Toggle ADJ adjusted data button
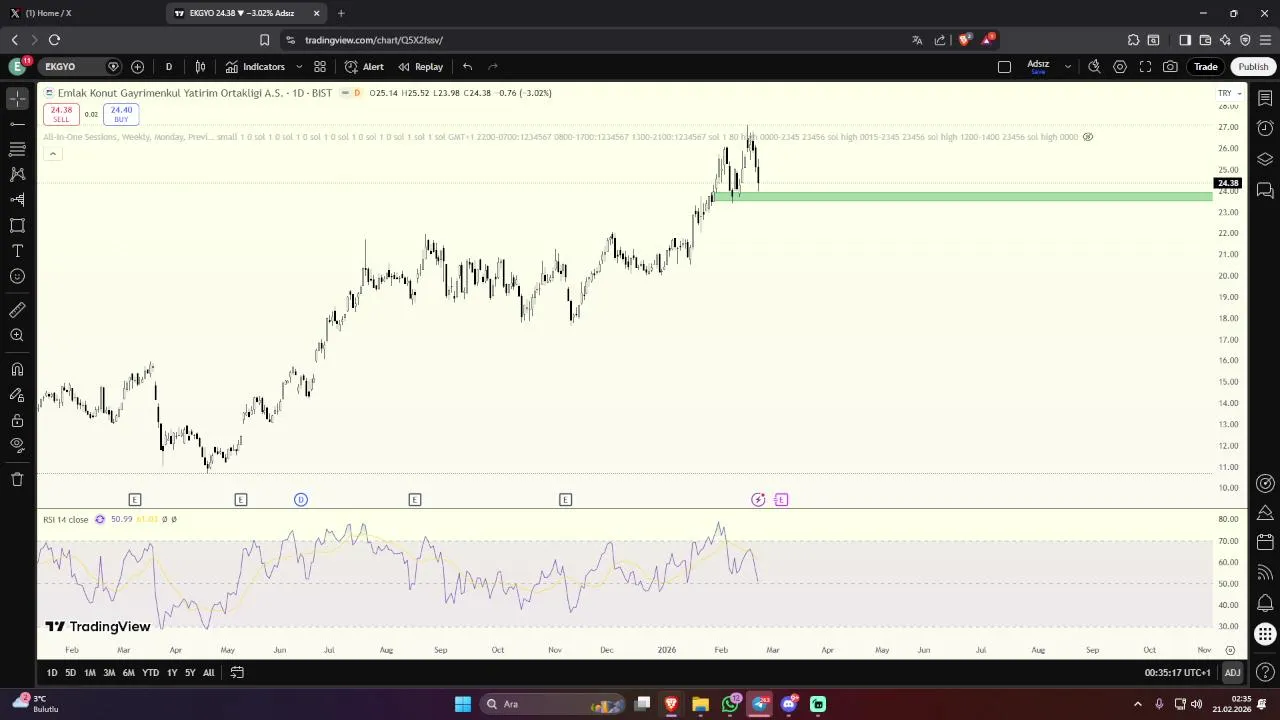Screen dimensions: 1280x720 [1232, 673]
